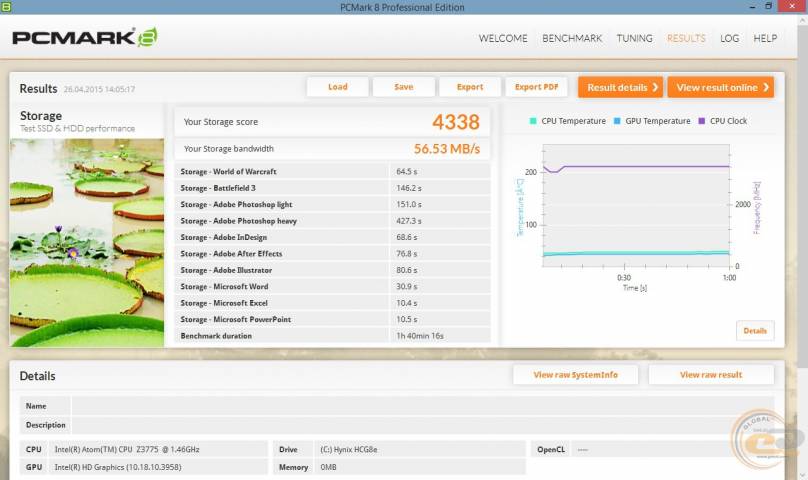
Task: Select the Adobe After Effects row
Action: tap(333, 254)
